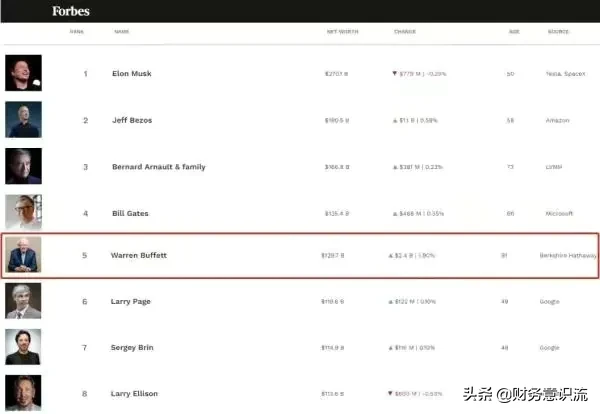Select rank number 1 beside Elon Musk
Screen dimensions: 600x414
85,73
